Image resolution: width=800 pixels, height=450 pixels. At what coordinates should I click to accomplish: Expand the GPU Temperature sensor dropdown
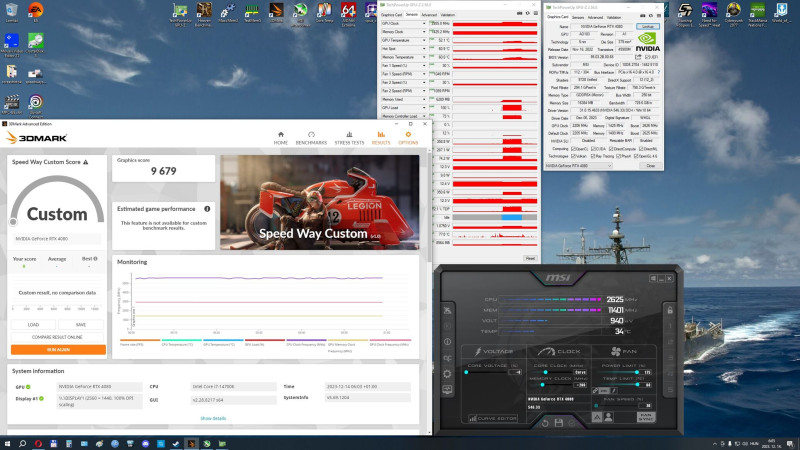pyautogui.click(x=424, y=40)
